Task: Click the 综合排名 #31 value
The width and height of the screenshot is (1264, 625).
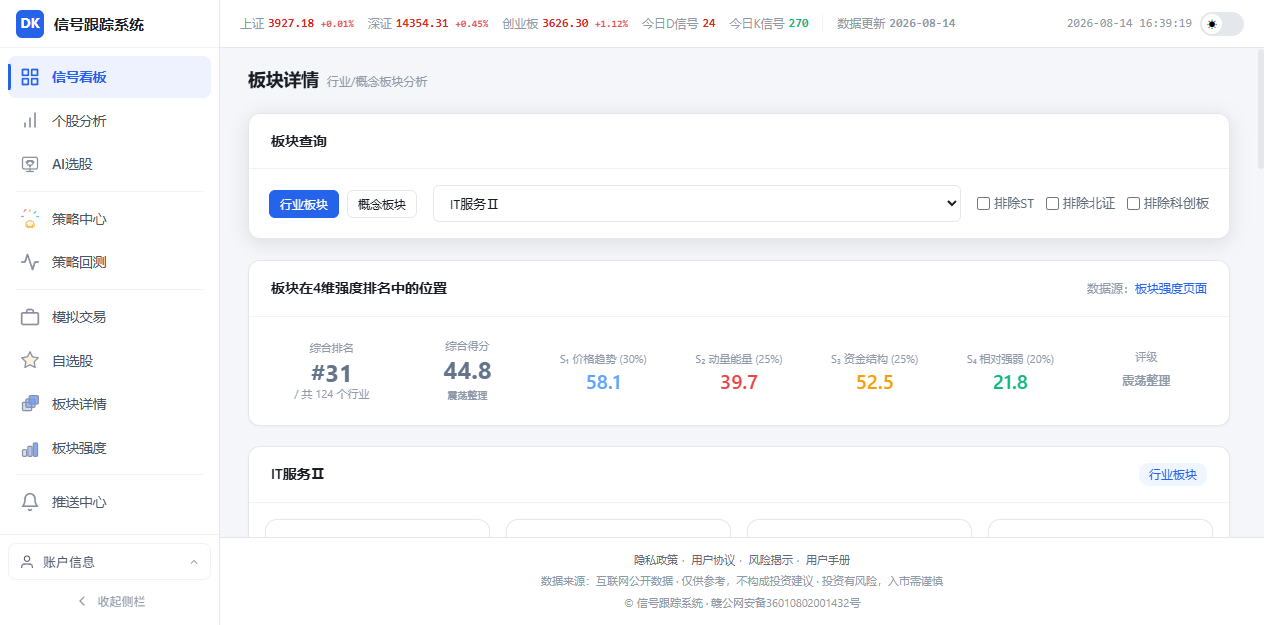Action: pos(332,373)
